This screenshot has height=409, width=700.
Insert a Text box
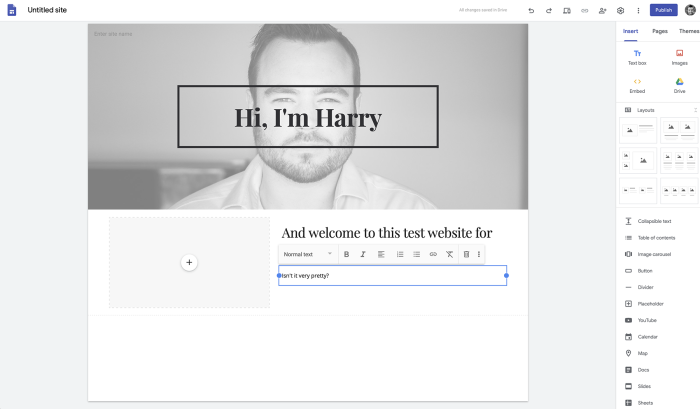click(x=637, y=58)
